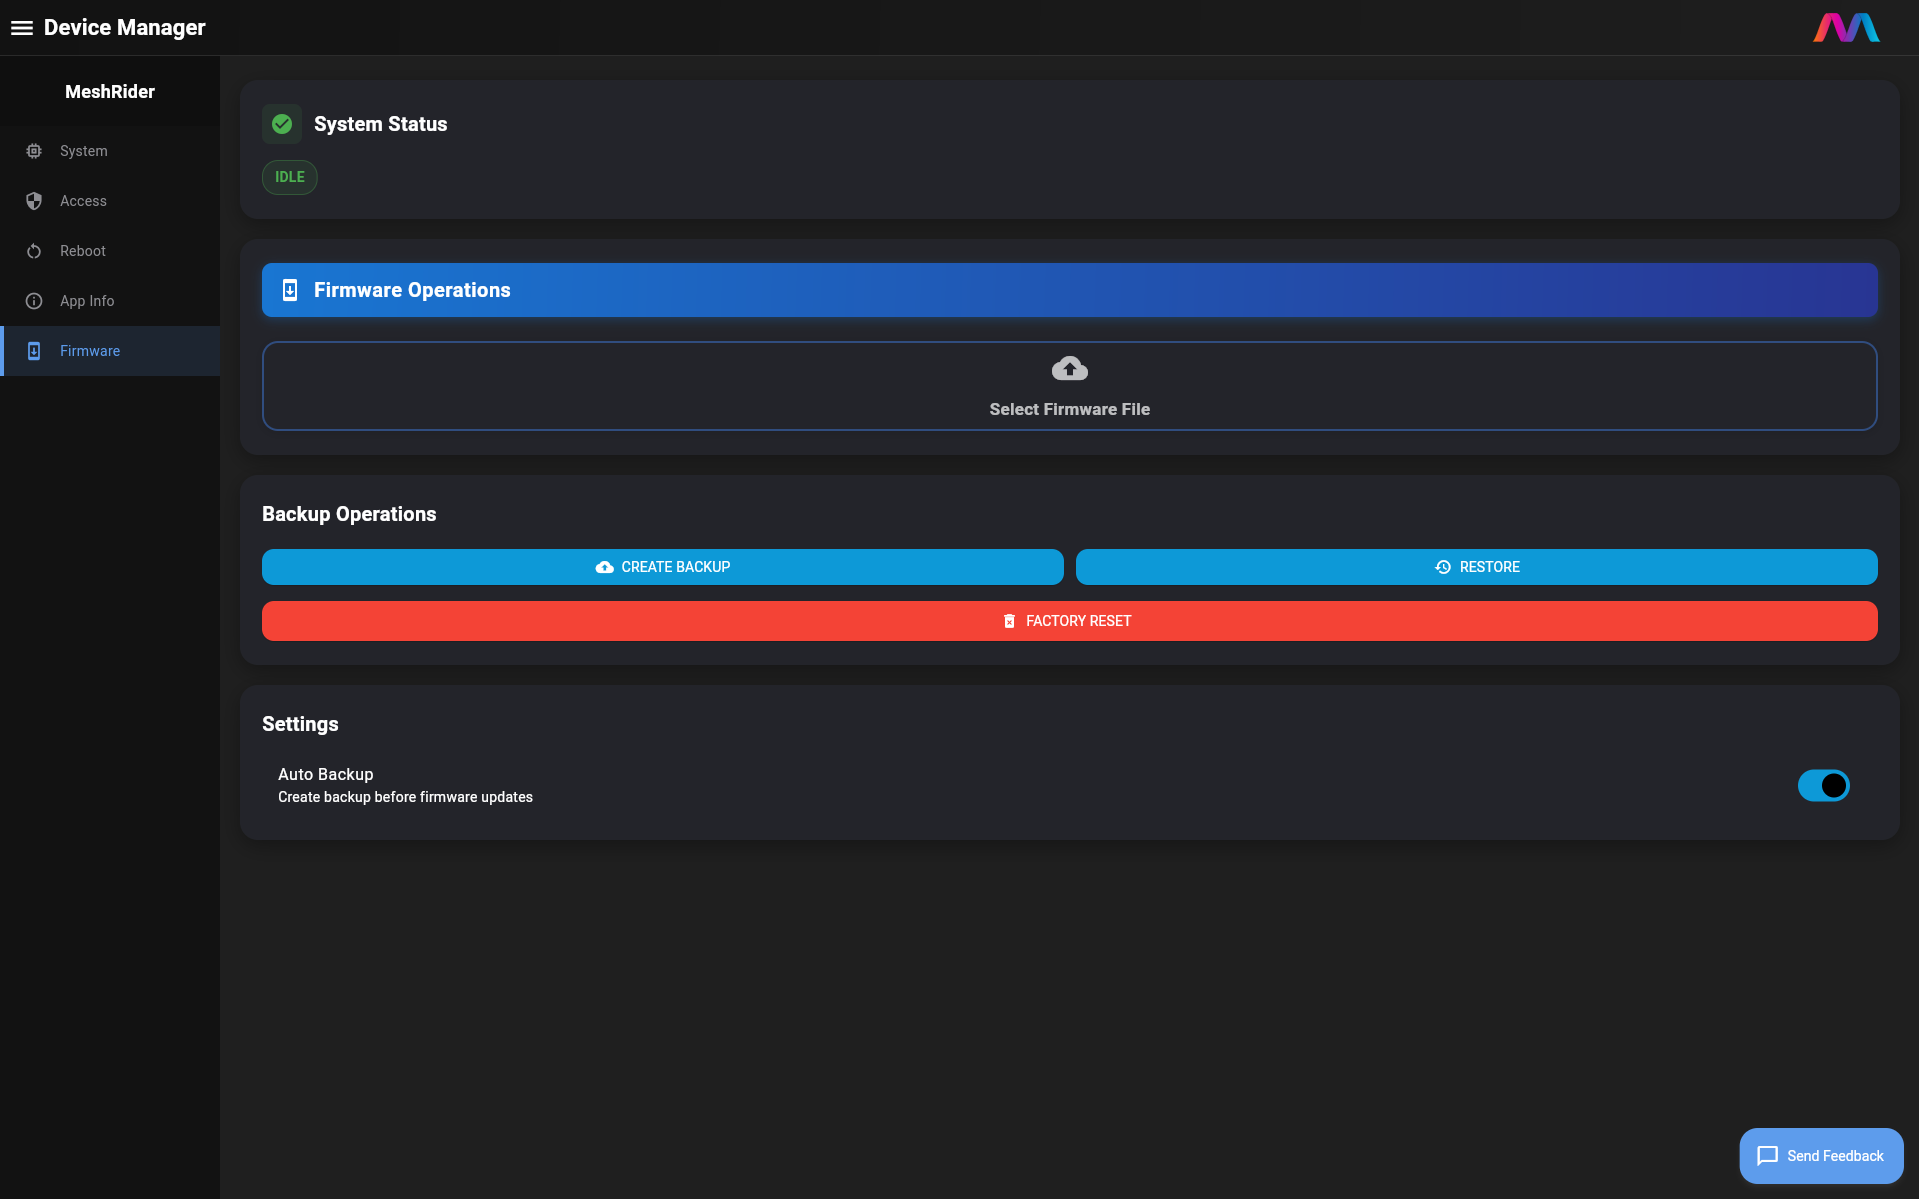Click the cloud upload icon
Viewport: 1919px width, 1199px height.
[x=1070, y=369]
